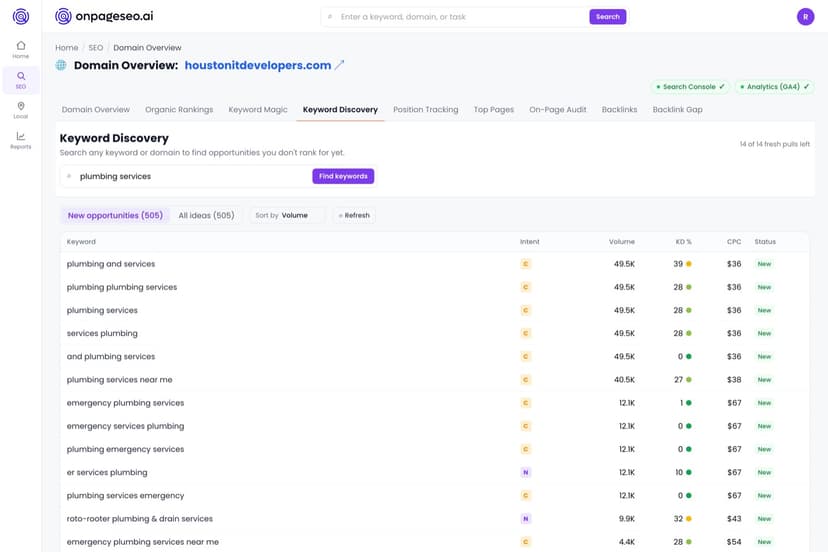Focus the top keyword or domain search field
Screen dimensions: 828x552
(x=456, y=17)
